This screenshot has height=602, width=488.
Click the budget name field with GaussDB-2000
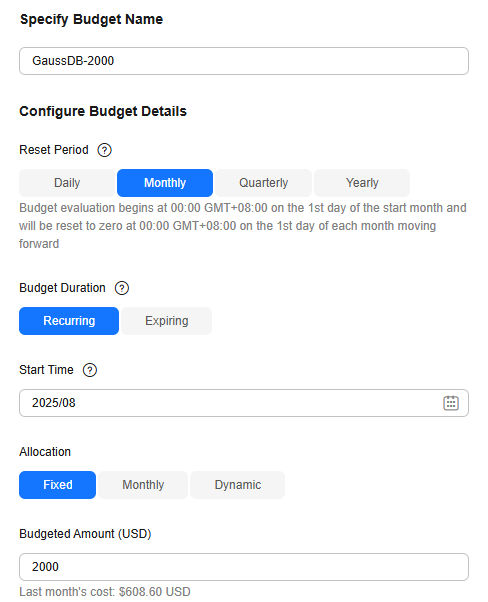point(244,61)
